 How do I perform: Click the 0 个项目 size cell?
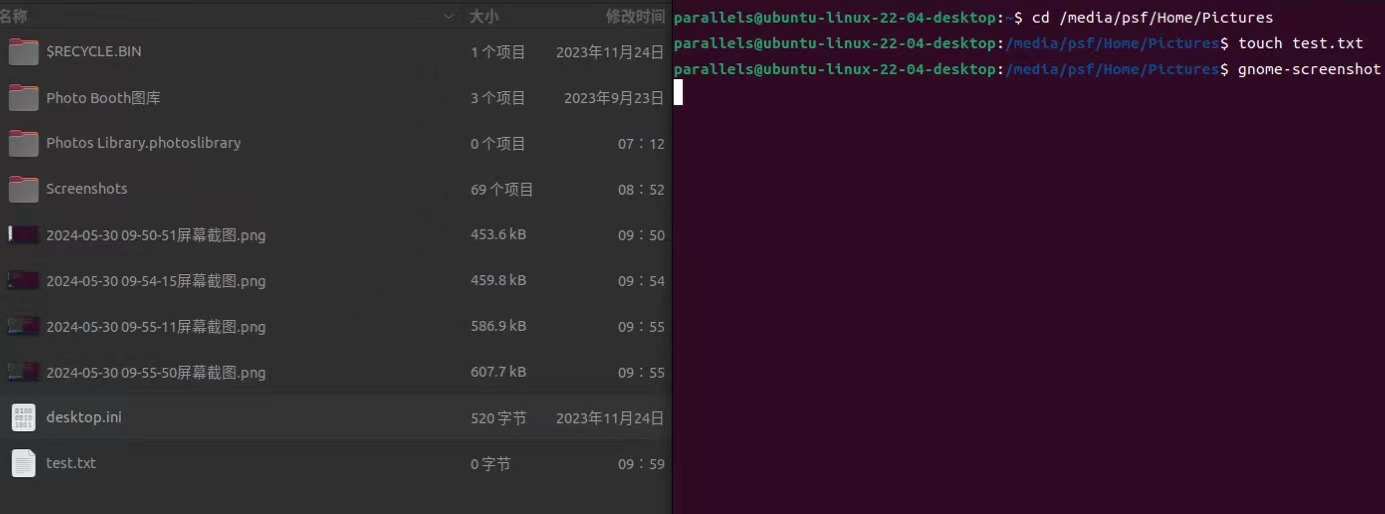tap(498, 144)
